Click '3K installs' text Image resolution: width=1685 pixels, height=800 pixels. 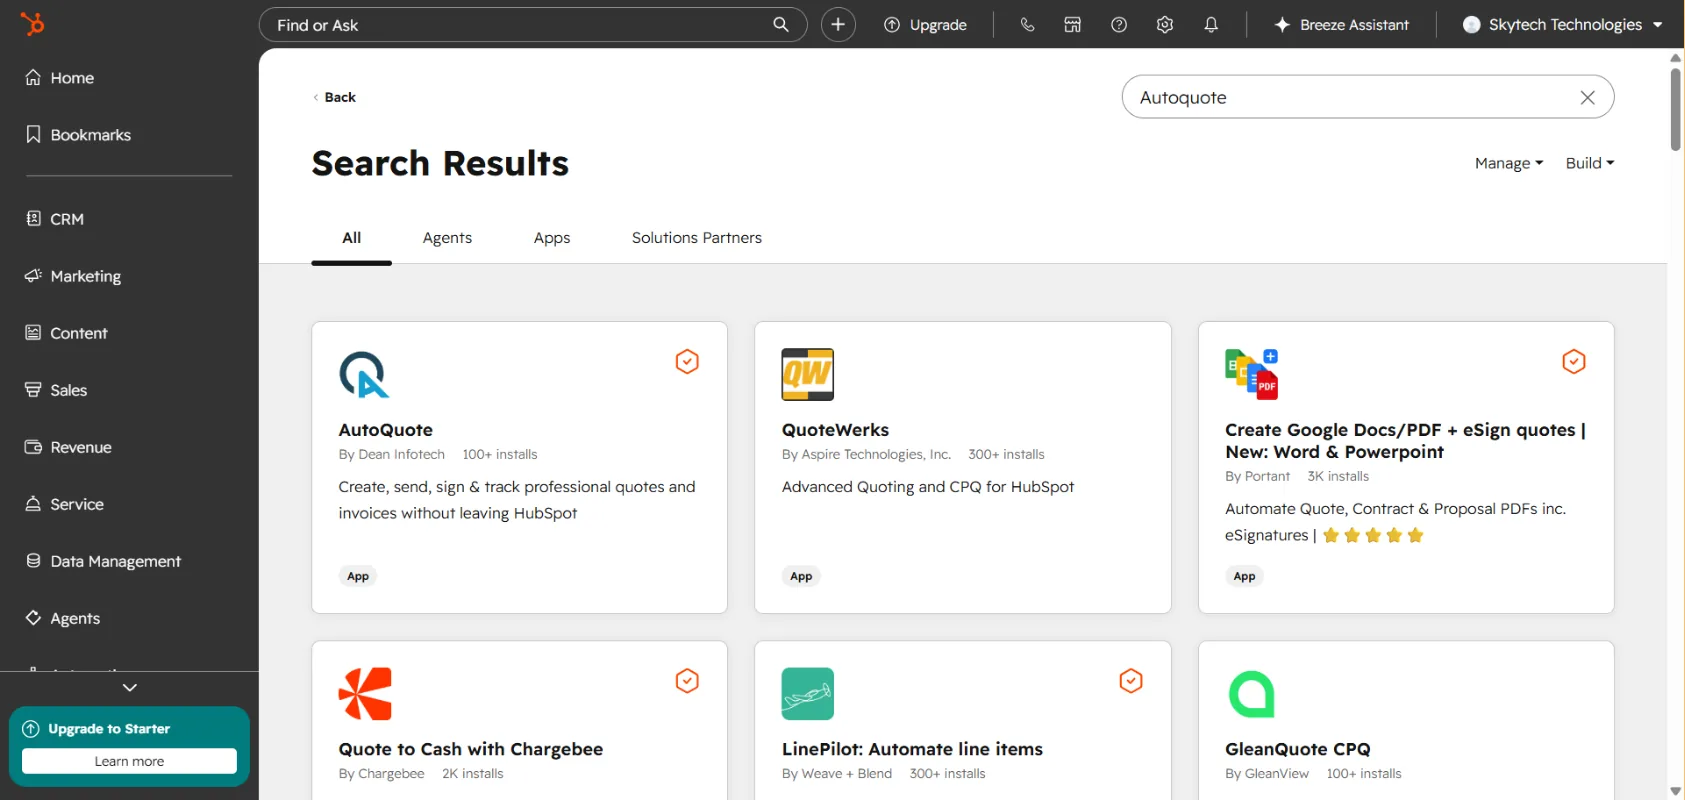pyautogui.click(x=1338, y=476)
